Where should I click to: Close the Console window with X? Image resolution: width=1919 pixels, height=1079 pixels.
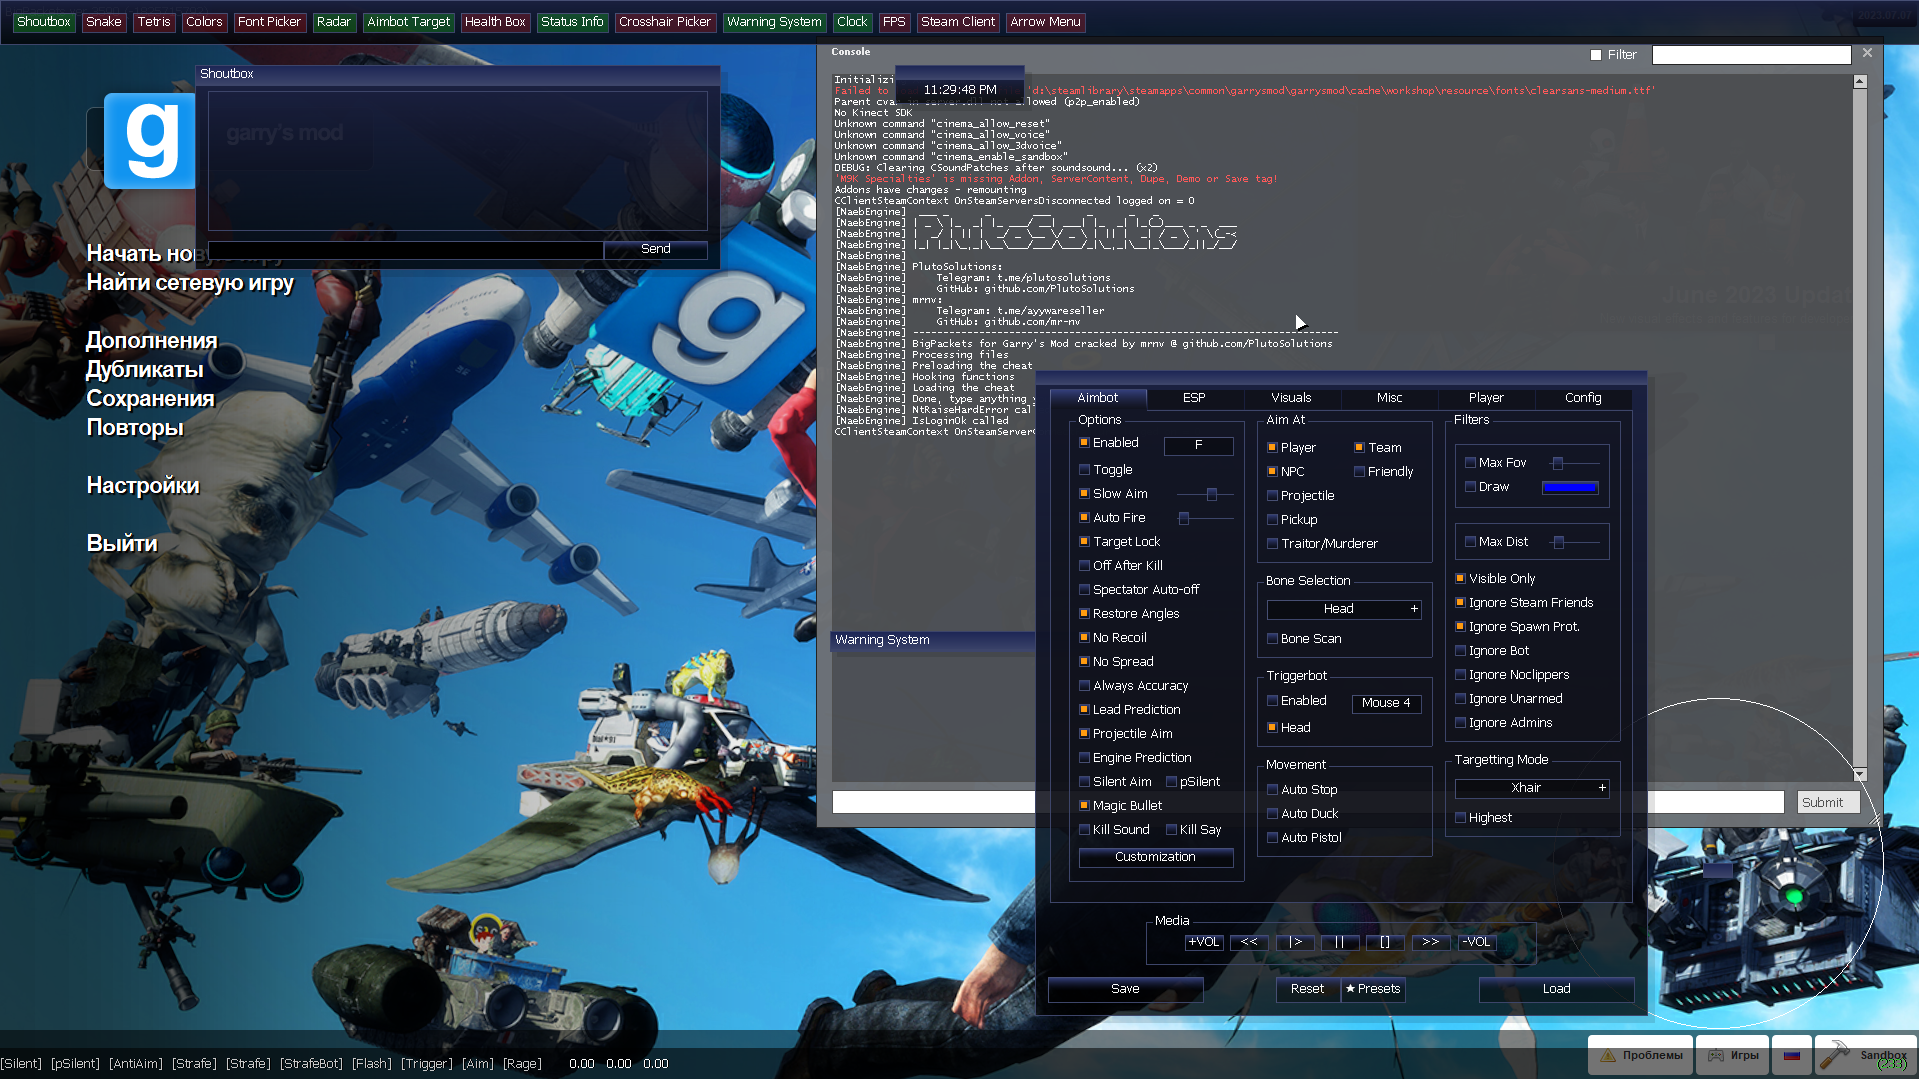1867,53
